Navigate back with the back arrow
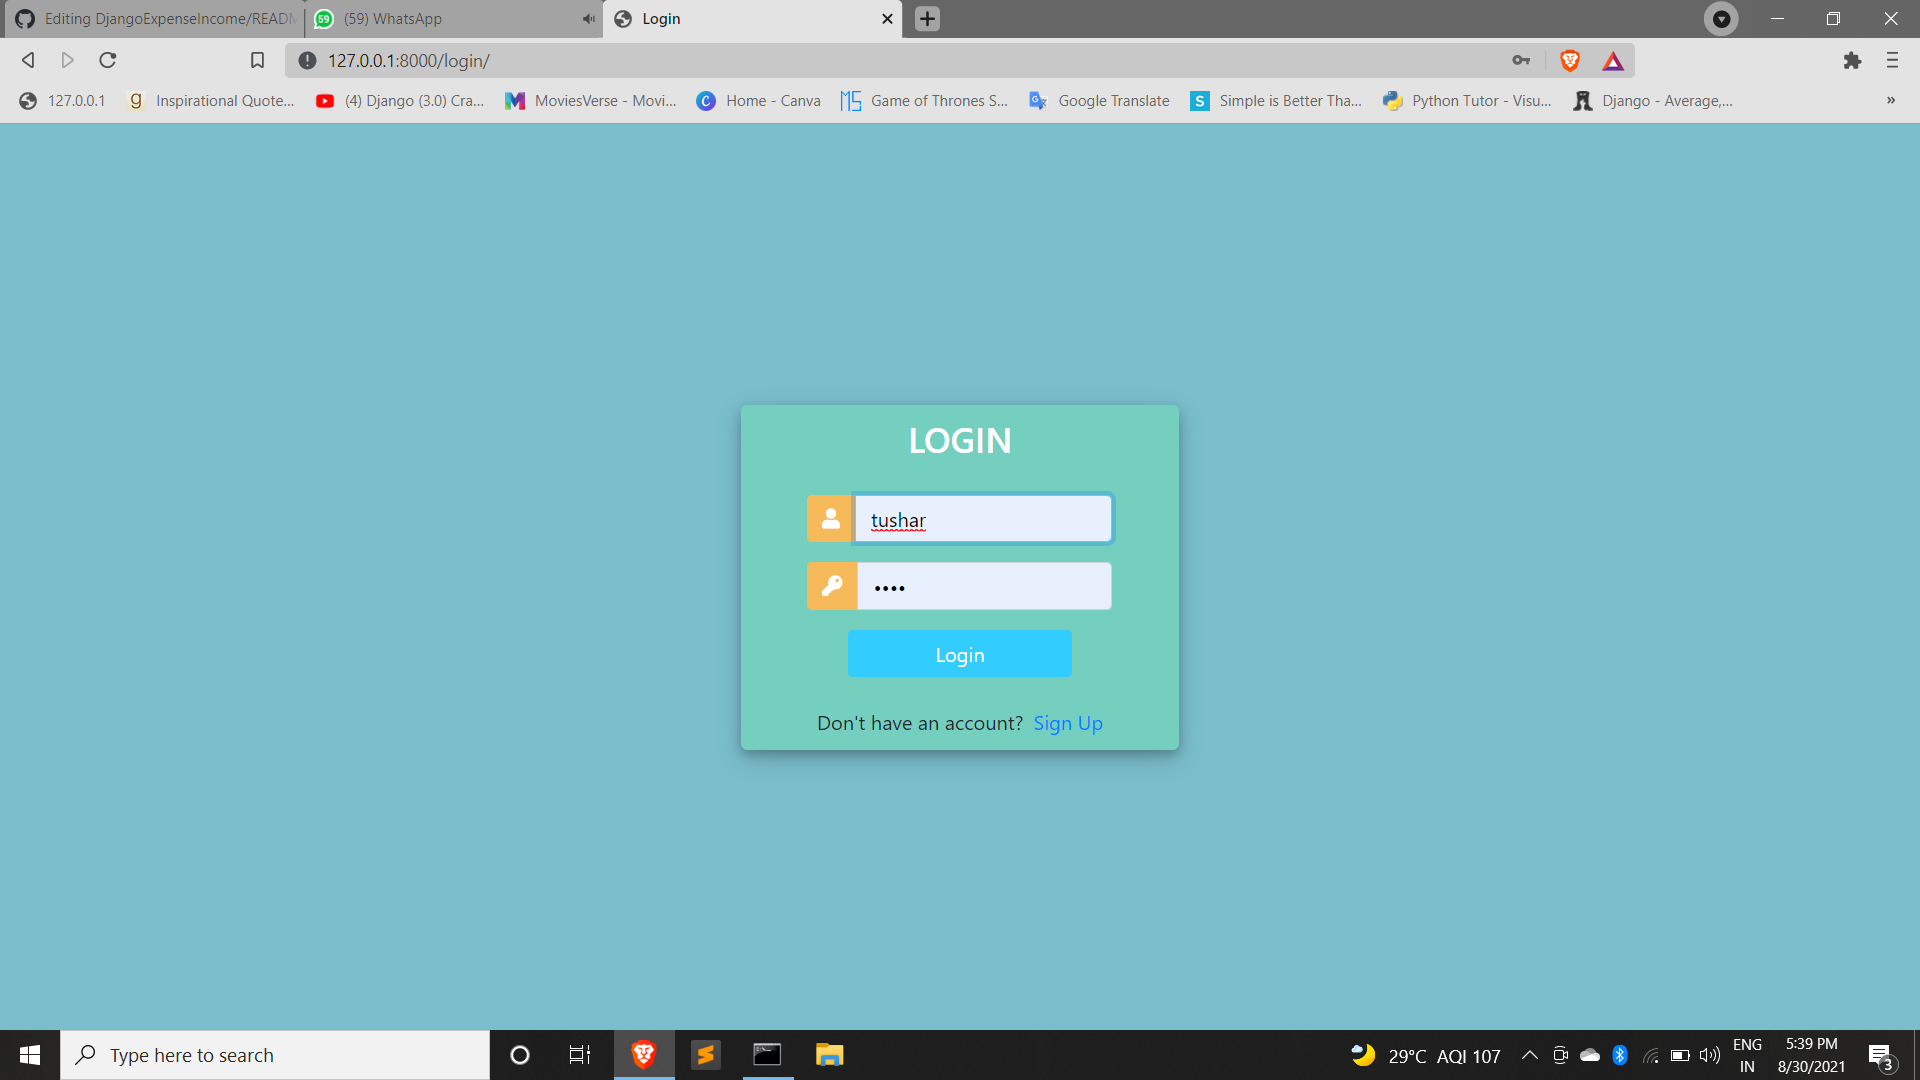Screen dimensions: 1920x1080 [28, 60]
